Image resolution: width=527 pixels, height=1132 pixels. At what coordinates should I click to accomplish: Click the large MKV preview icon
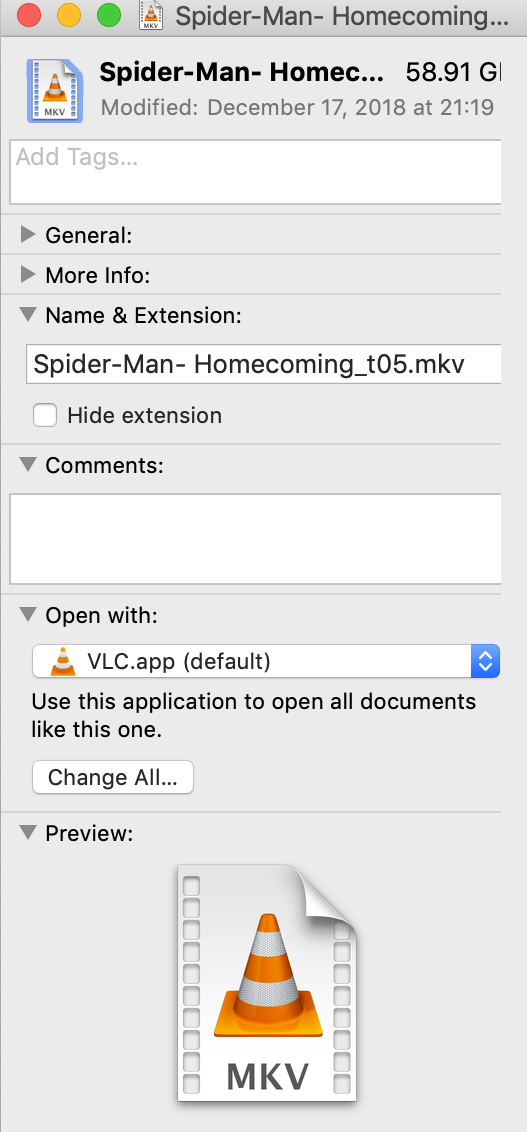tap(266, 983)
